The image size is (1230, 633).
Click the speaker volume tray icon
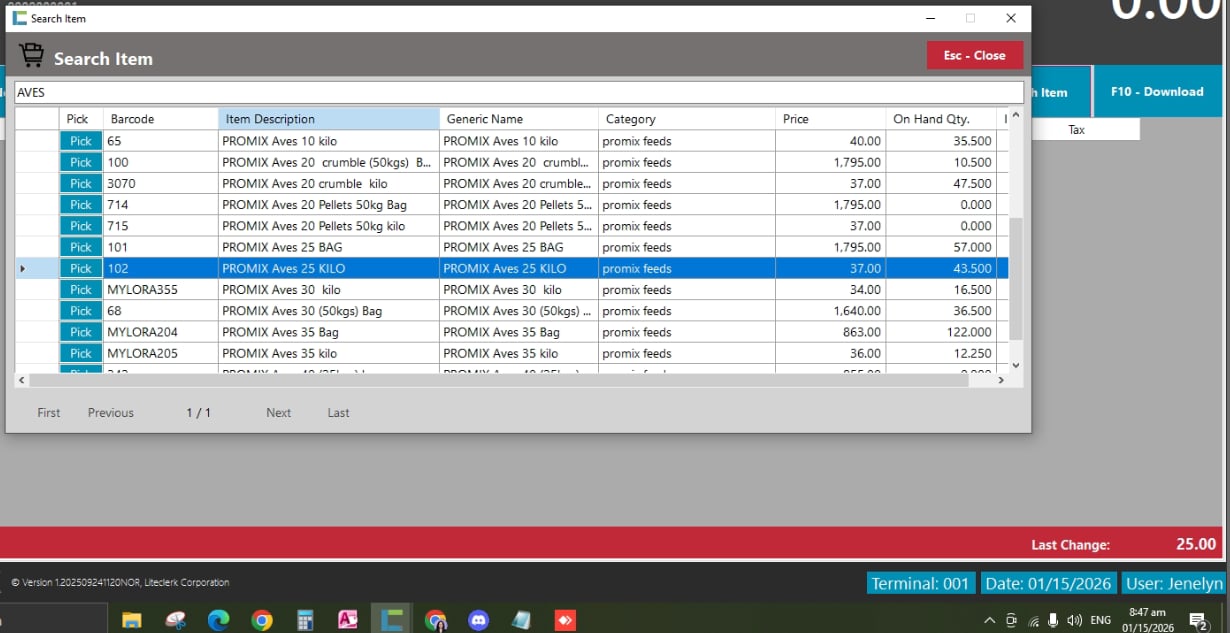[x=1075, y=620]
